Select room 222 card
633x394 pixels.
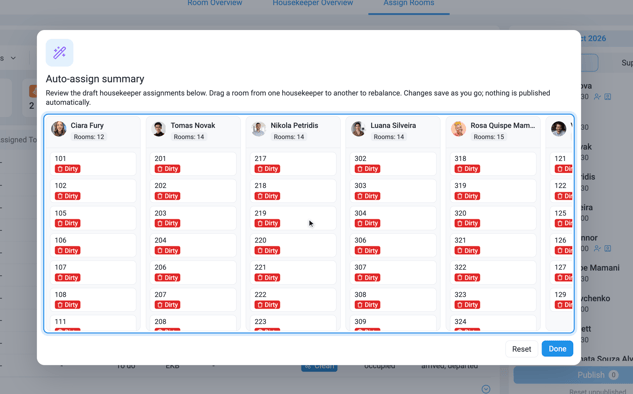293,300
